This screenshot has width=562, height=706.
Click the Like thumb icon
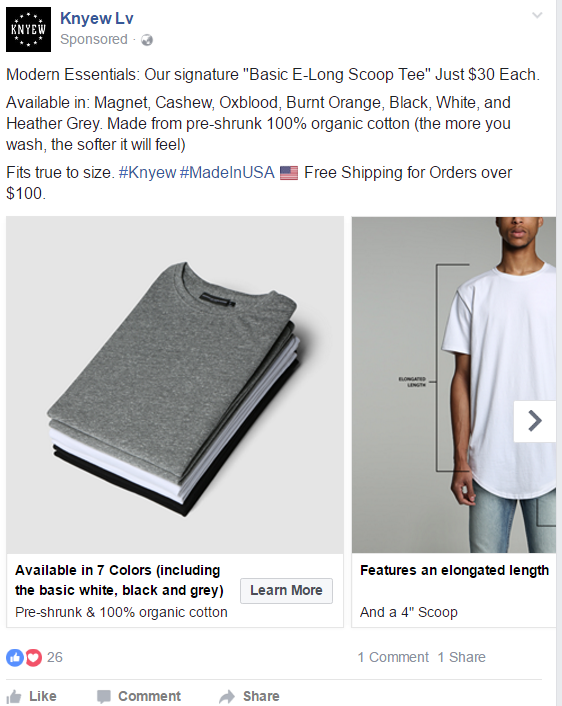(x=14, y=697)
